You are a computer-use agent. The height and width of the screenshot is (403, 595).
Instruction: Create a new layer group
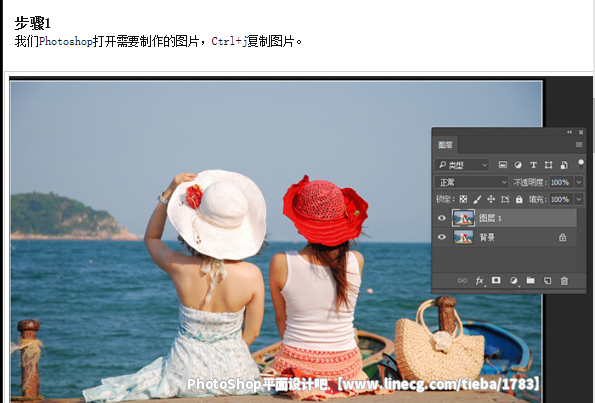pyautogui.click(x=530, y=280)
